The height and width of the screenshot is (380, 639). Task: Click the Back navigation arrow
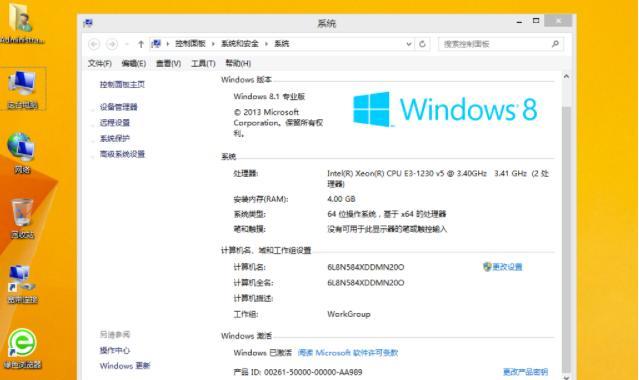94,44
